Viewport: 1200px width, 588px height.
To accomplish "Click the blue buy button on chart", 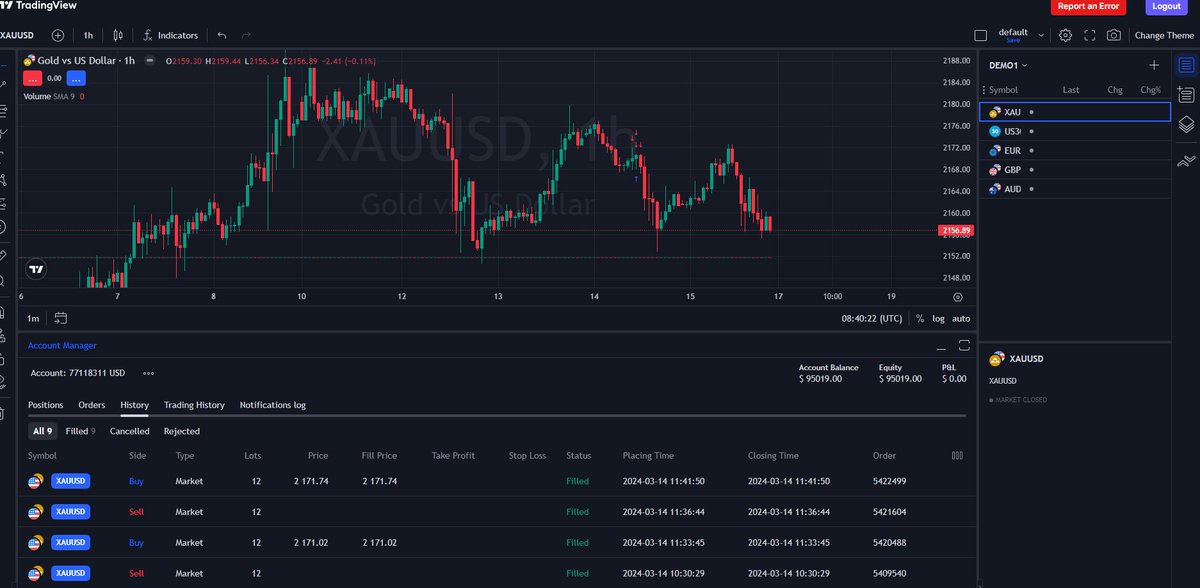I will coord(78,78).
